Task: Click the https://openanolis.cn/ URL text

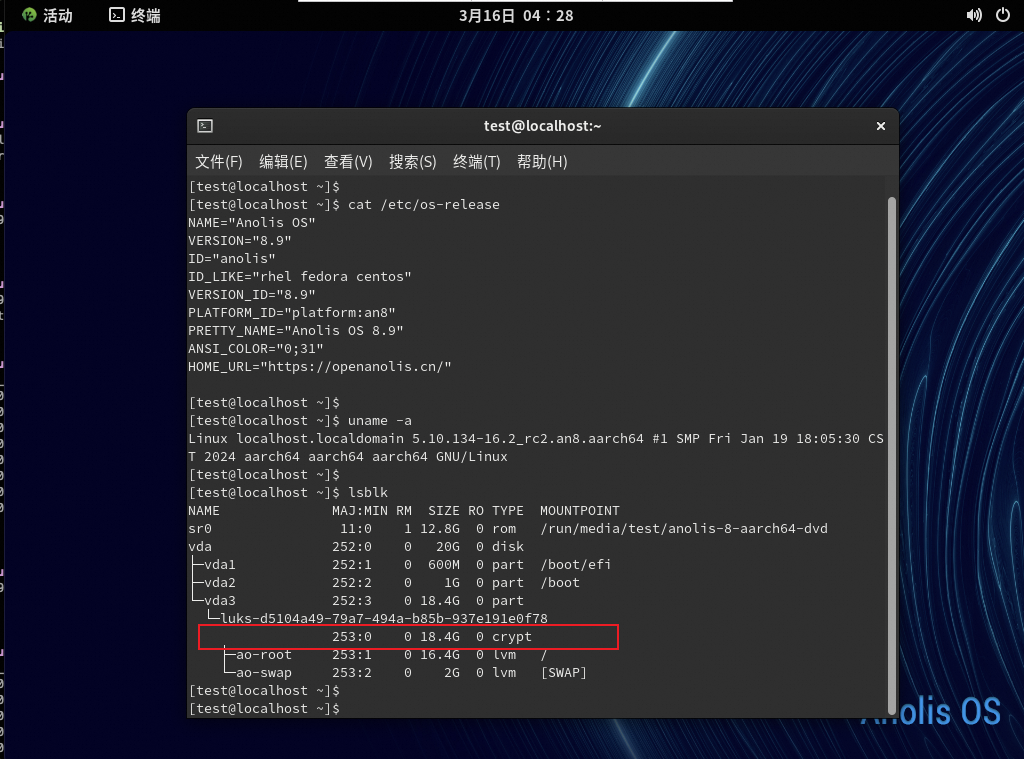Action: (356, 367)
